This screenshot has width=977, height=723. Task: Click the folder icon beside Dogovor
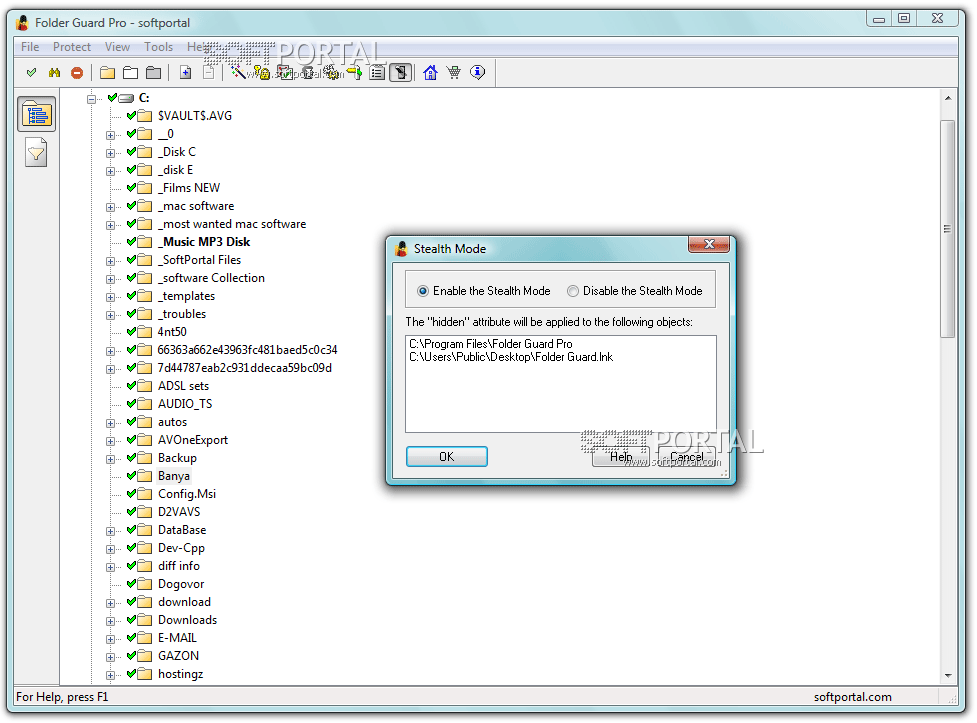145,584
